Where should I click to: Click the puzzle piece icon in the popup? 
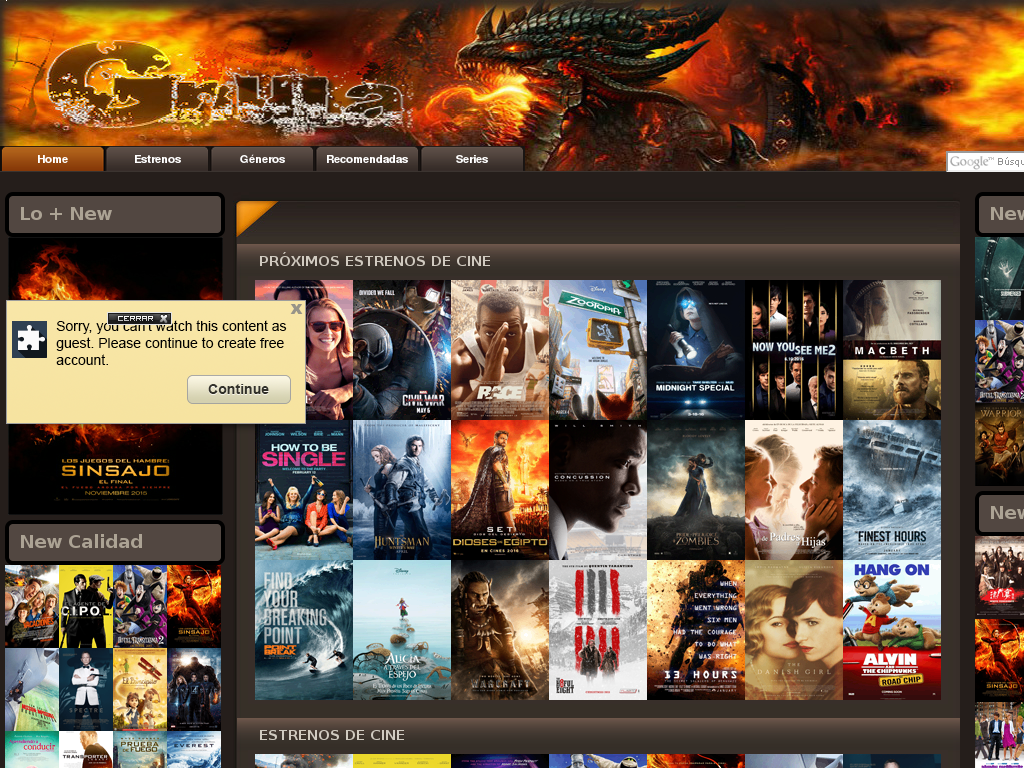(x=30, y=339)
